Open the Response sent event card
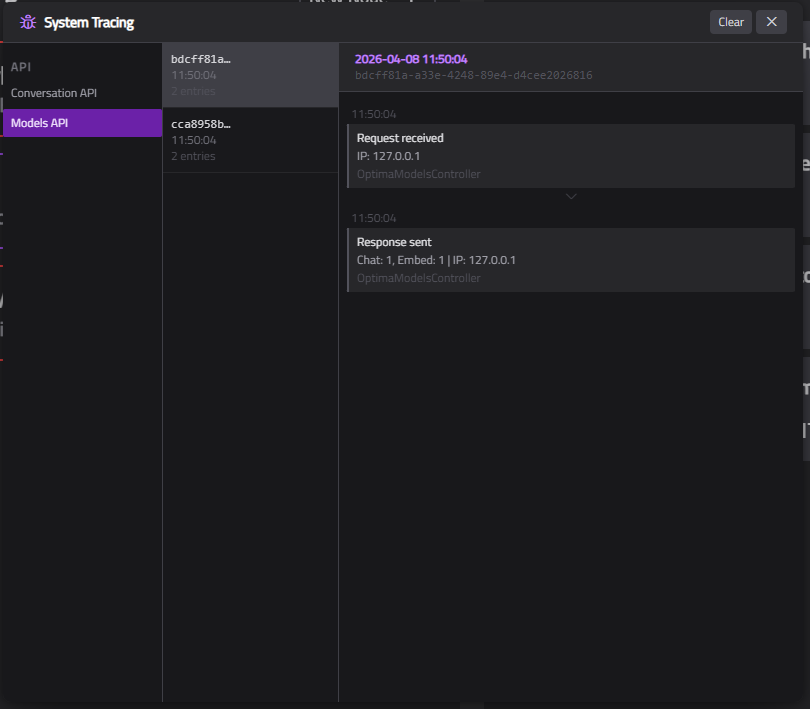This screenshot has width=810, height=709. pyautogui.click(x=571, y=259)
